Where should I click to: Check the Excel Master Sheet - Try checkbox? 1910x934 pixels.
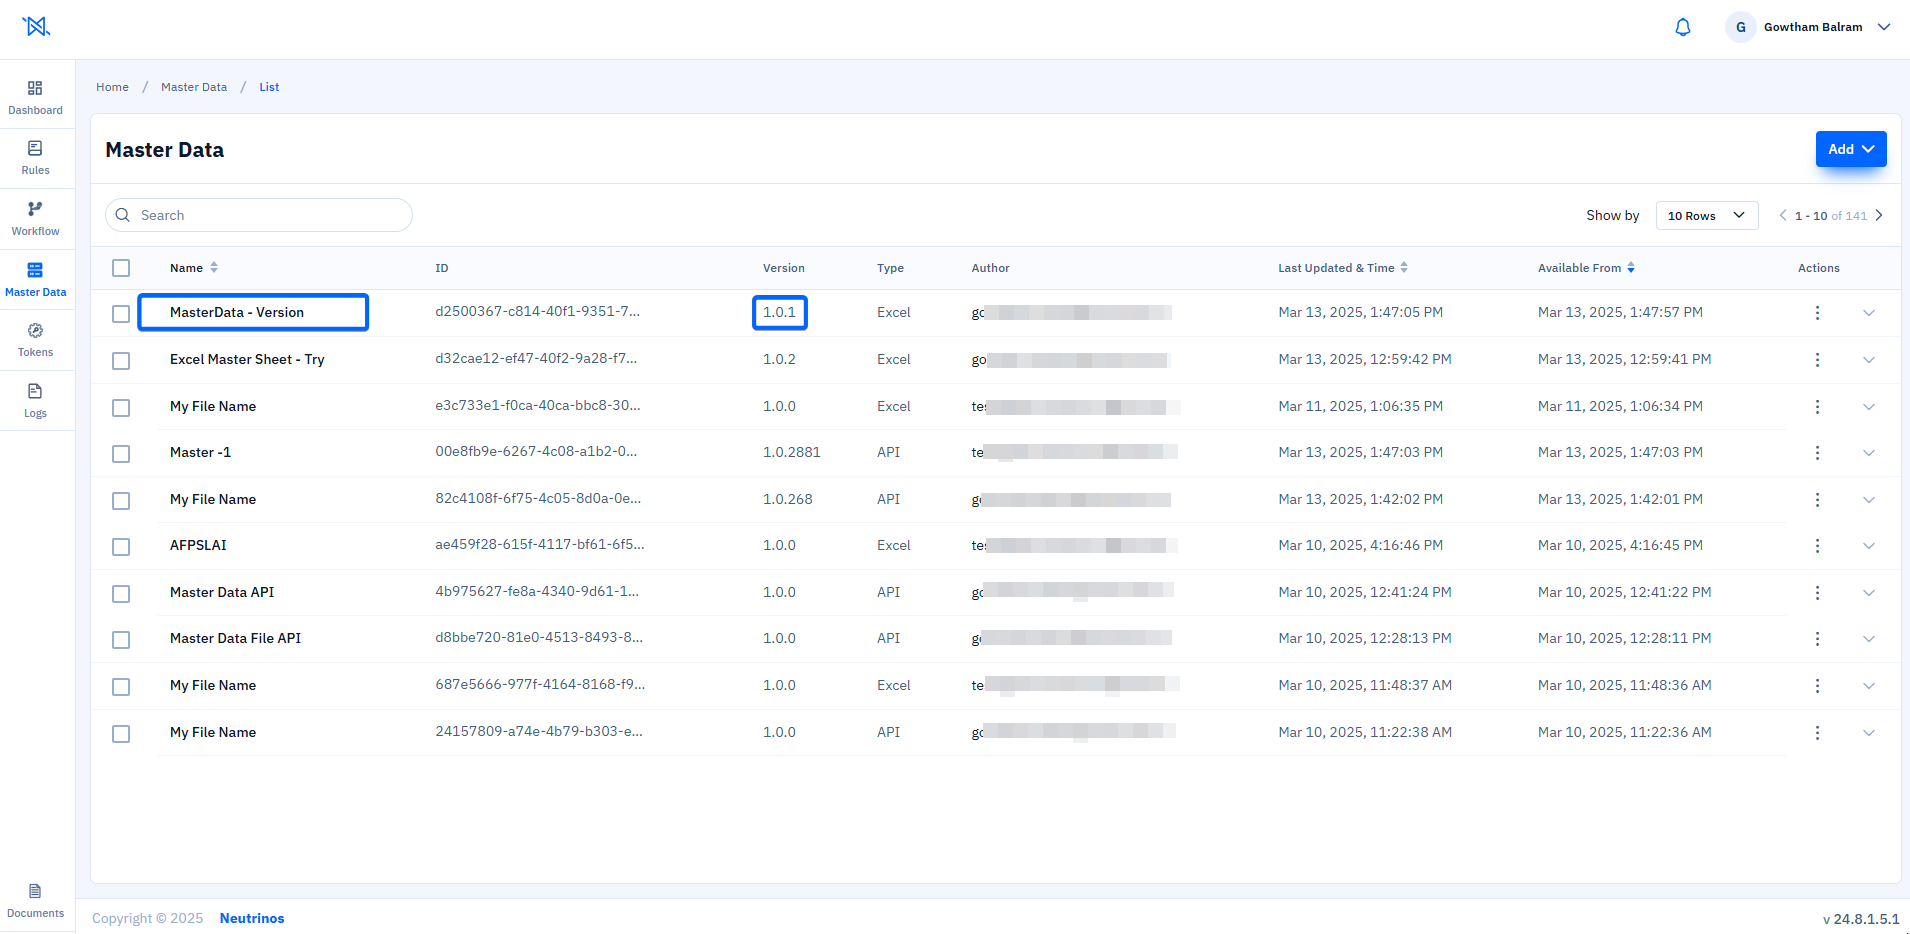(121, 361)
